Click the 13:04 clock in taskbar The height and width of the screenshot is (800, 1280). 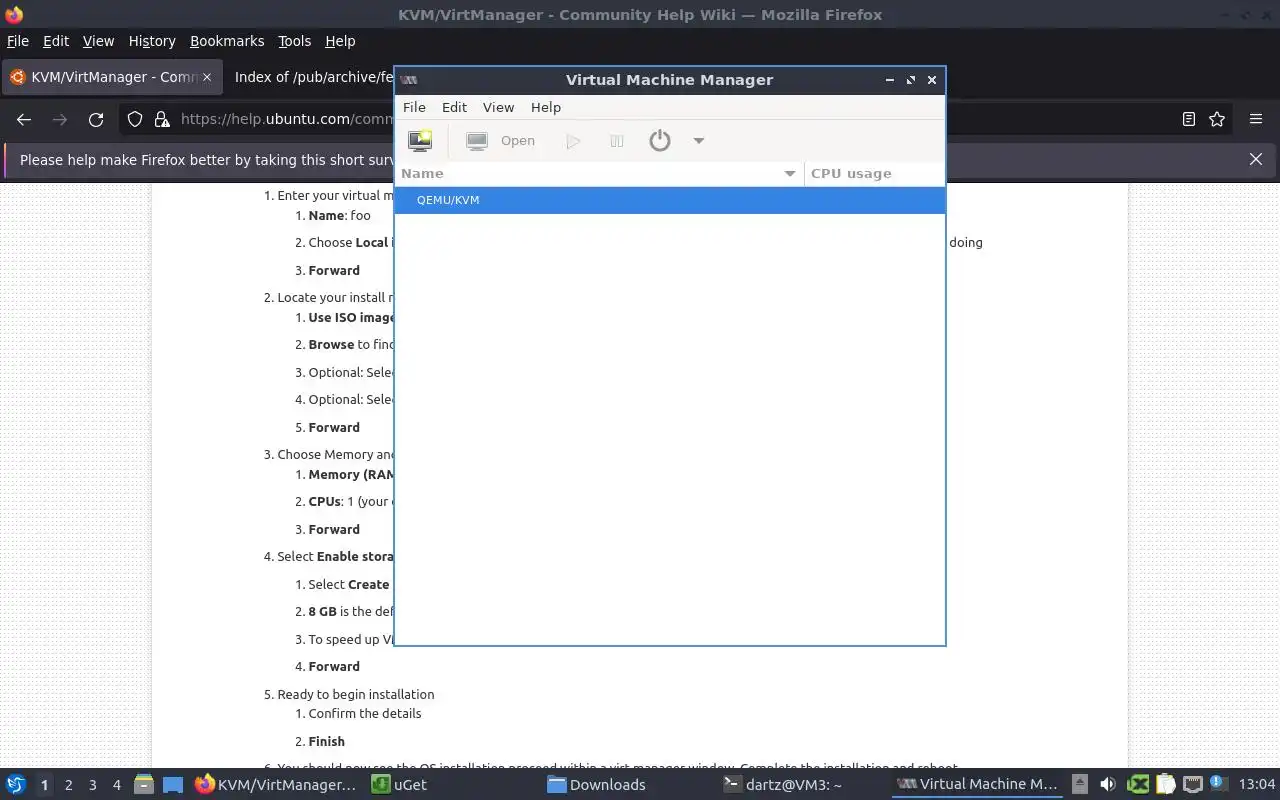click(x=1257, y=785)
